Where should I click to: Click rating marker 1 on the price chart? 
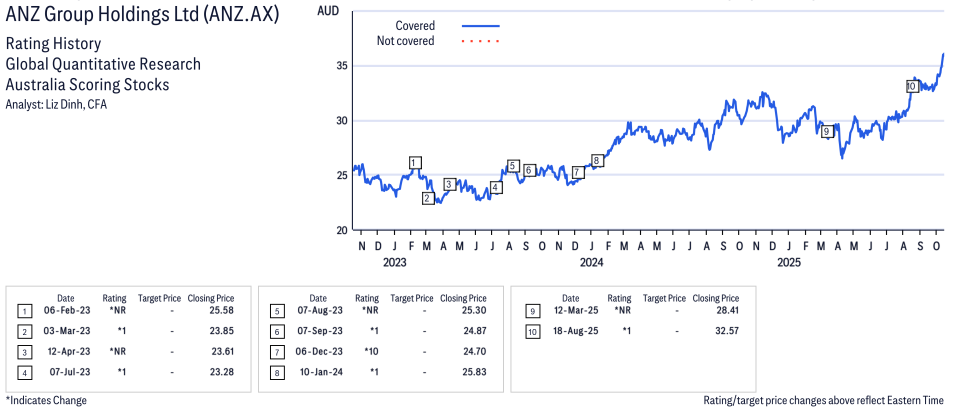tap(415, 163)
